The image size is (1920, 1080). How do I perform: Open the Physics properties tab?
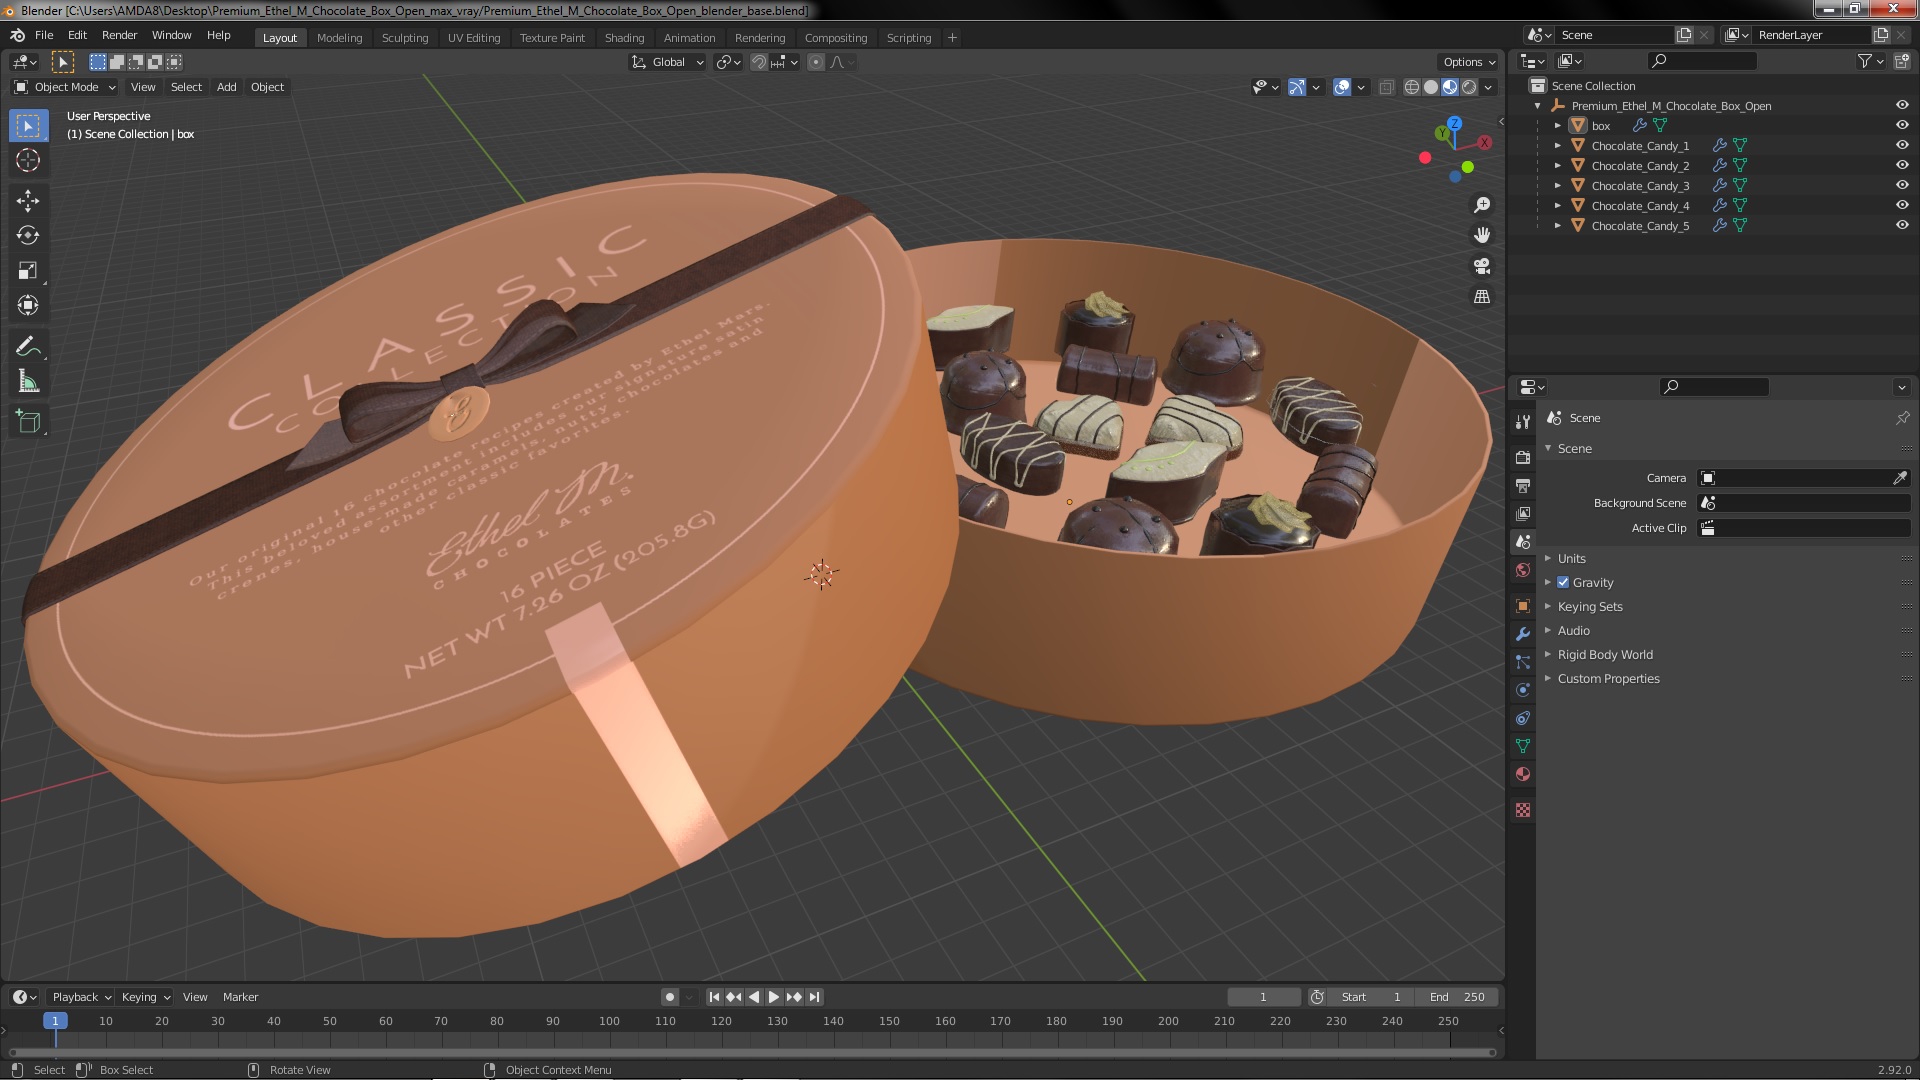click(x=1523, y=690)
